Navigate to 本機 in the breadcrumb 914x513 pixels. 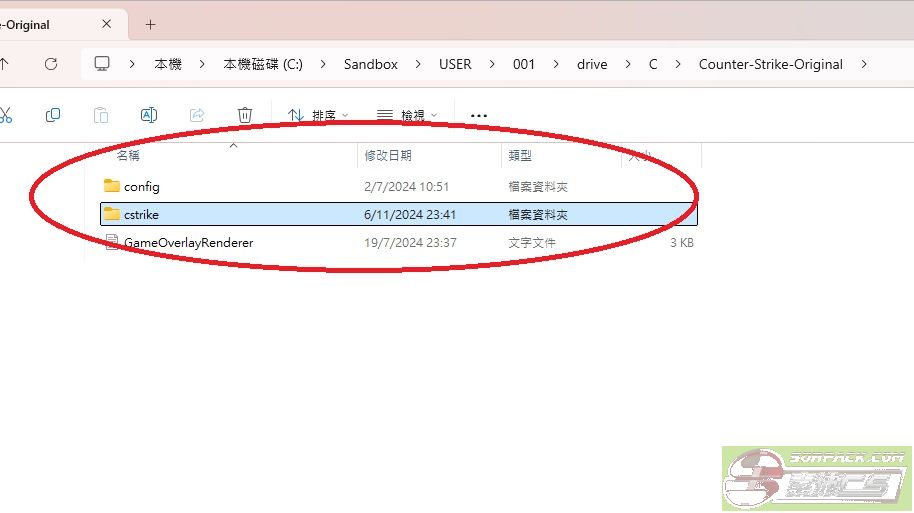(168, 64)
